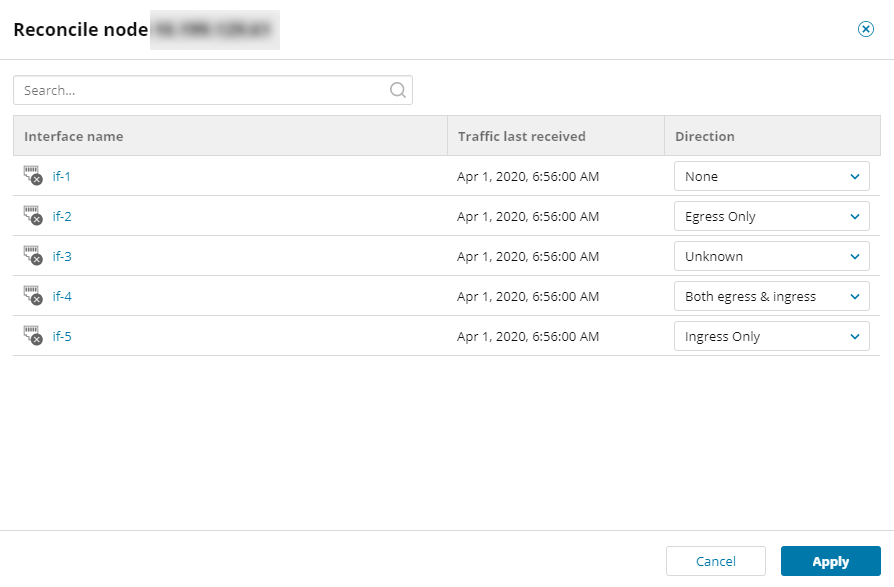The image size is (894, 587).
Task: Click the Direction column header
Action: pyautogui.click(x=705, y=136)
